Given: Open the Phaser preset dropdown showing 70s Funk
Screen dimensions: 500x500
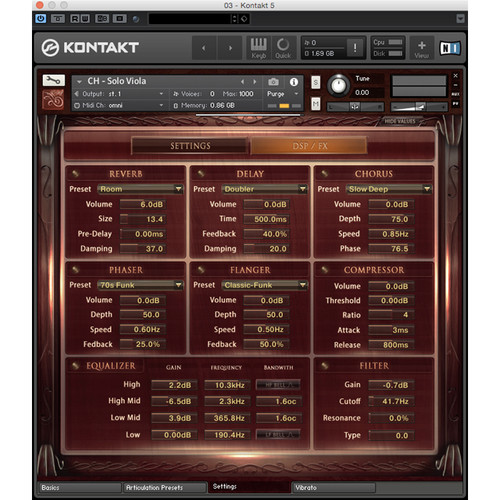Looking at the screenshot, I should 140,285.
